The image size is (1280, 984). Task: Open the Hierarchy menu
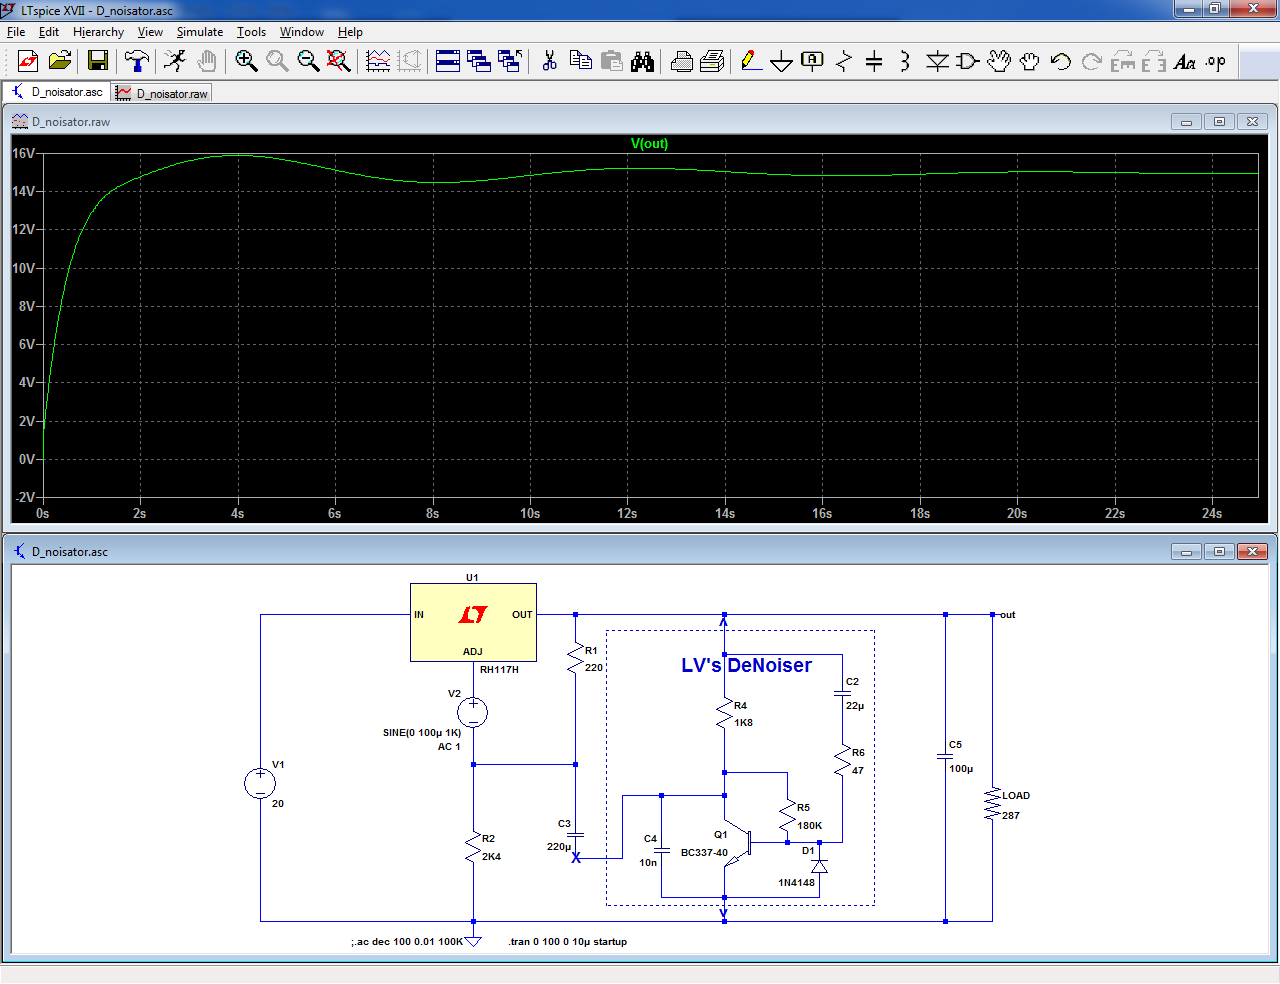click(x=98, y=32)
